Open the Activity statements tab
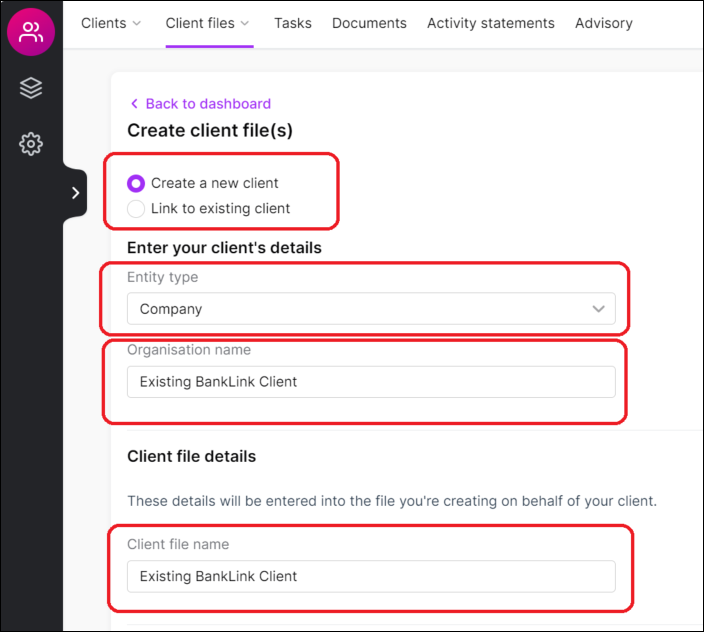Screen dimensions: 704x632 490,23
